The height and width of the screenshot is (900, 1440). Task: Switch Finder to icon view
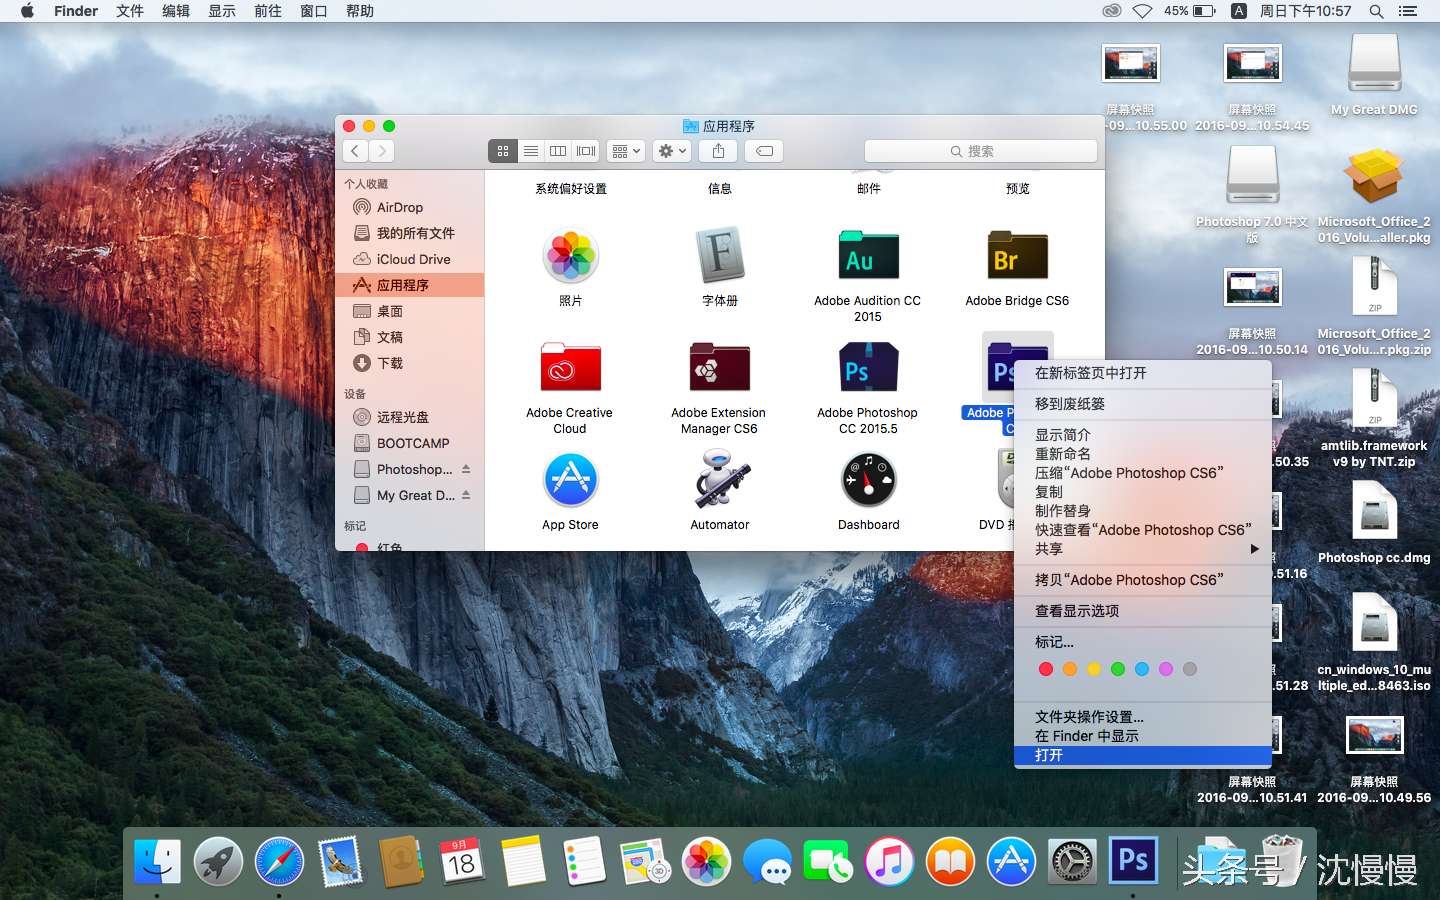coord(503,151)
